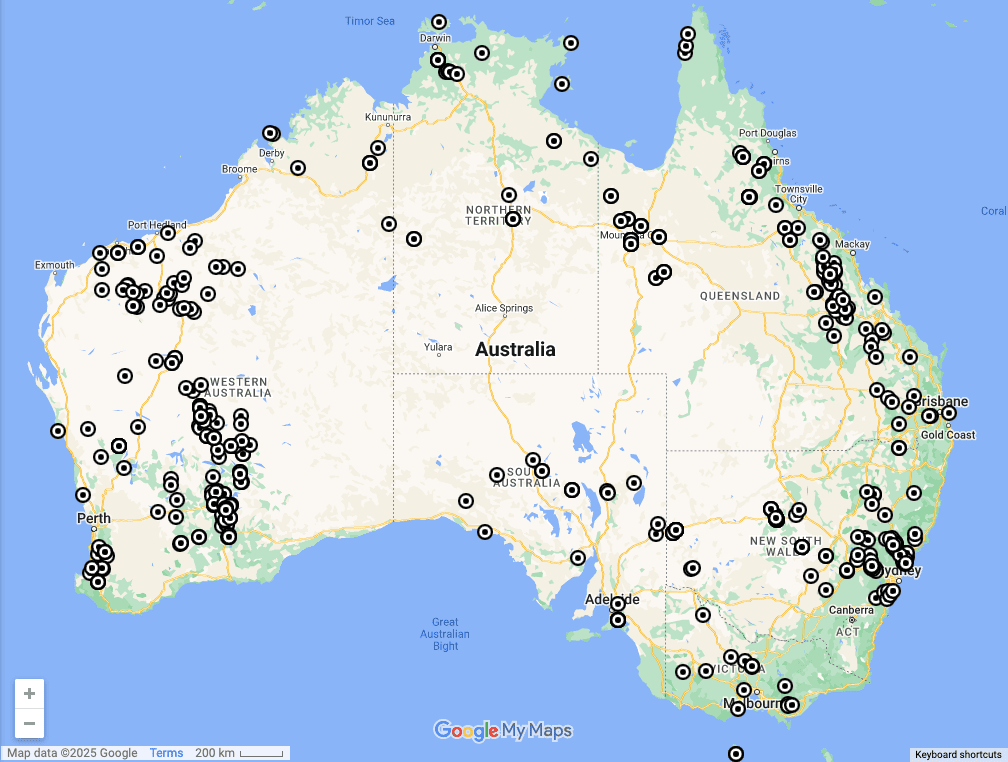Select the marker right of Kununurra's southern lake

click(378, 149)
